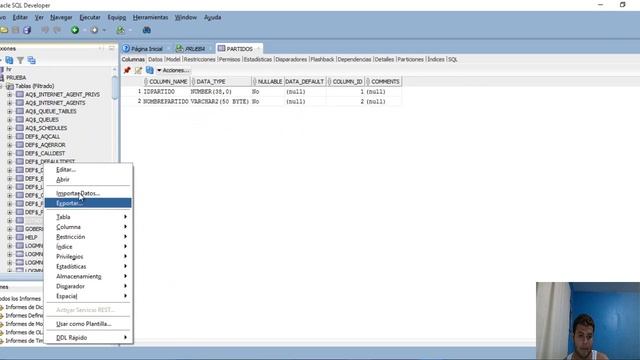
Task: Open the Herramientas menu
Action: click(150, 17)
